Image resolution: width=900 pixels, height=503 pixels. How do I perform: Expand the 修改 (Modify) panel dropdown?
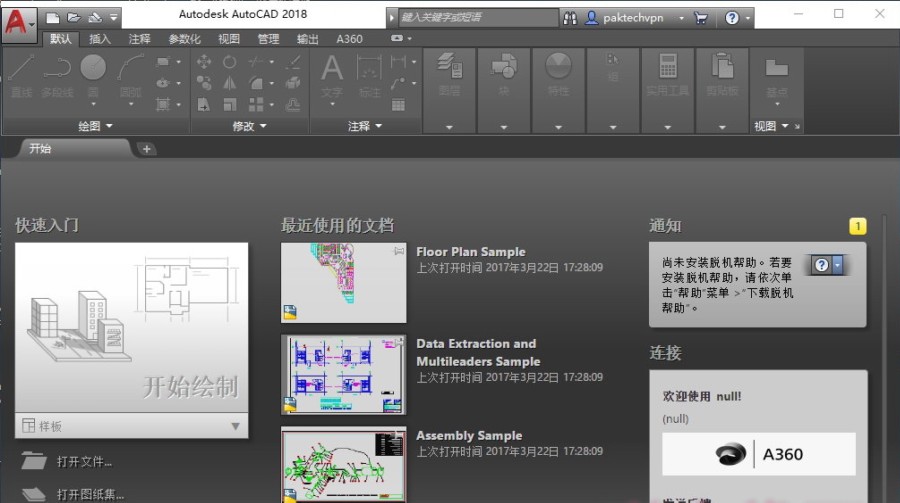coord(250,126)
